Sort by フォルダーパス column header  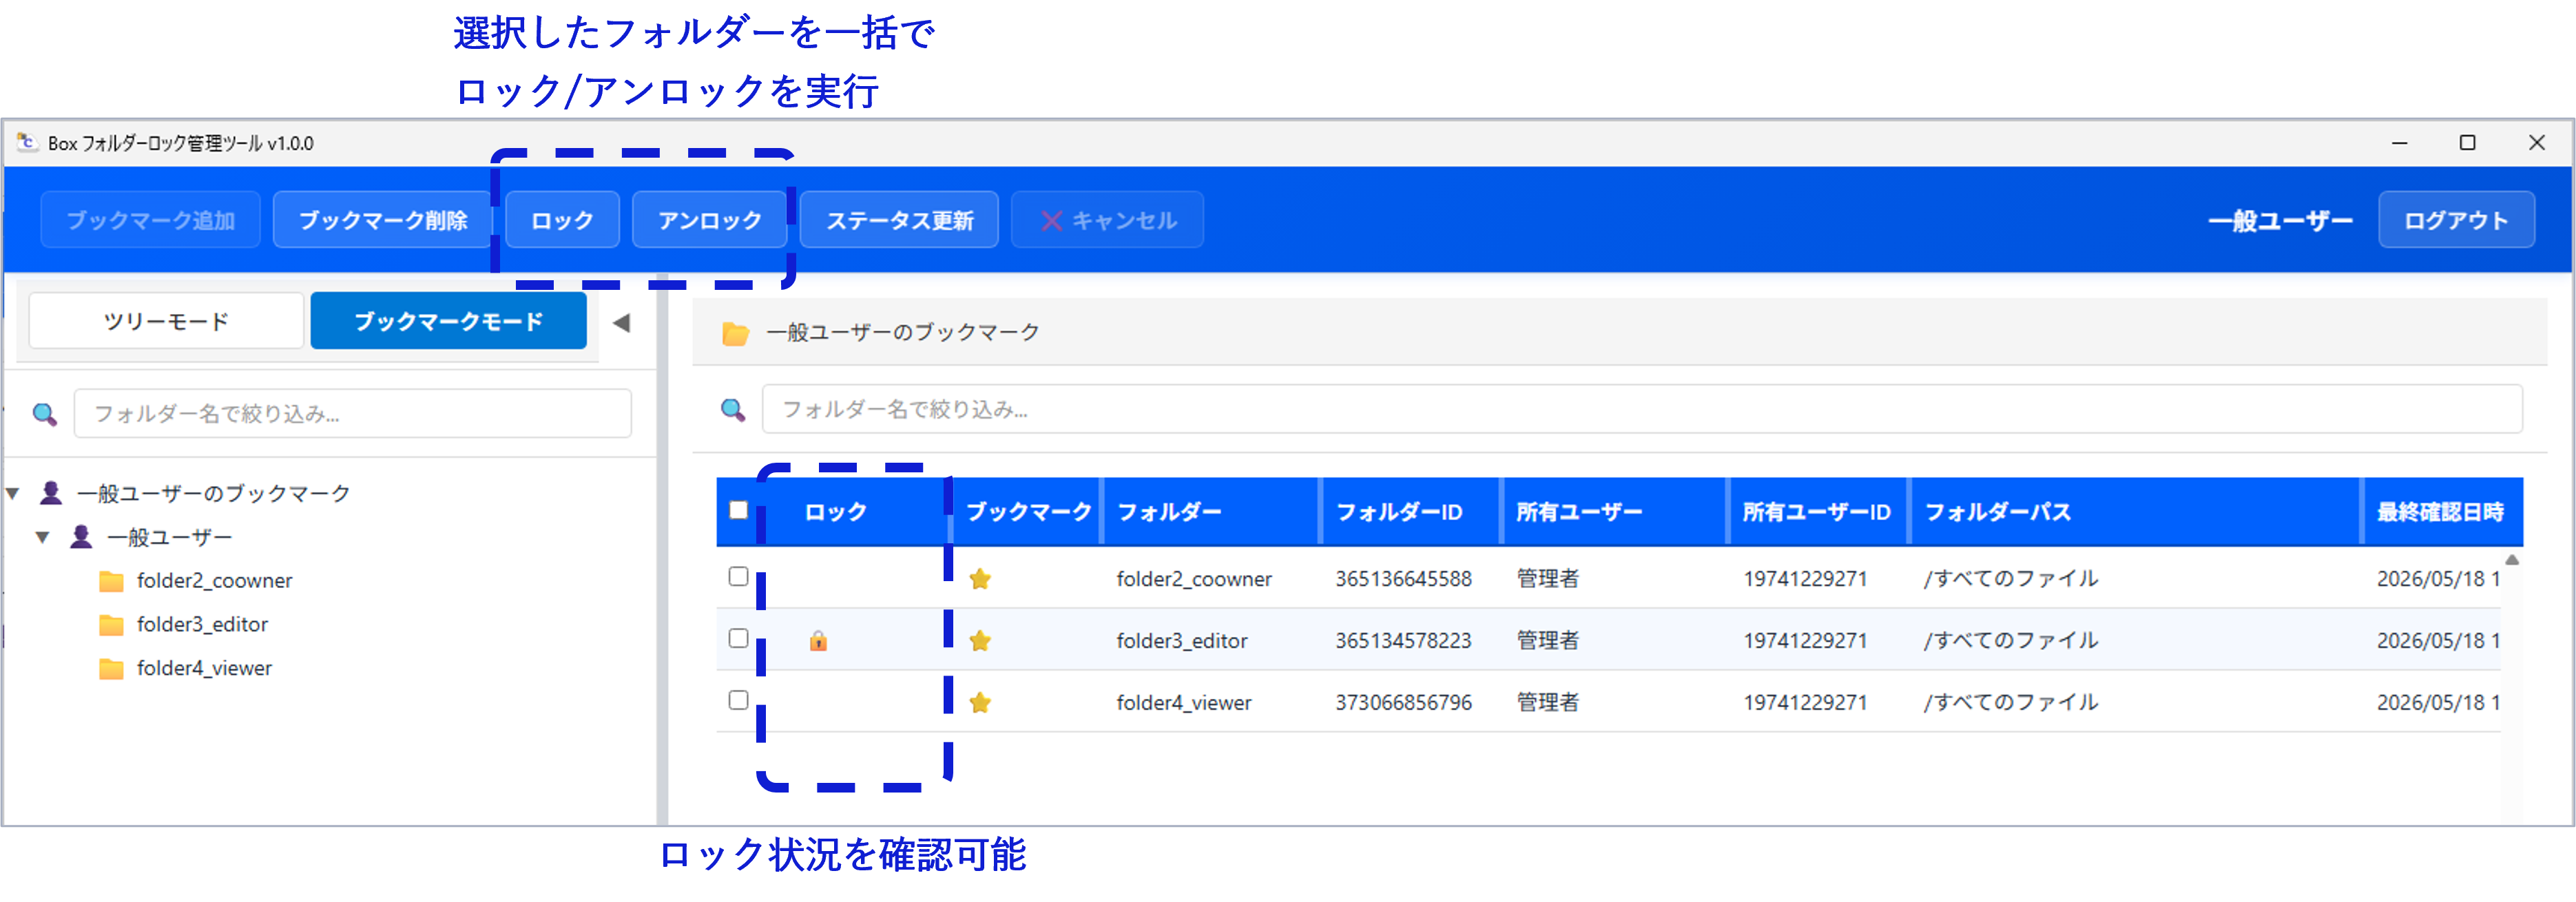[x=1997, y=512]
